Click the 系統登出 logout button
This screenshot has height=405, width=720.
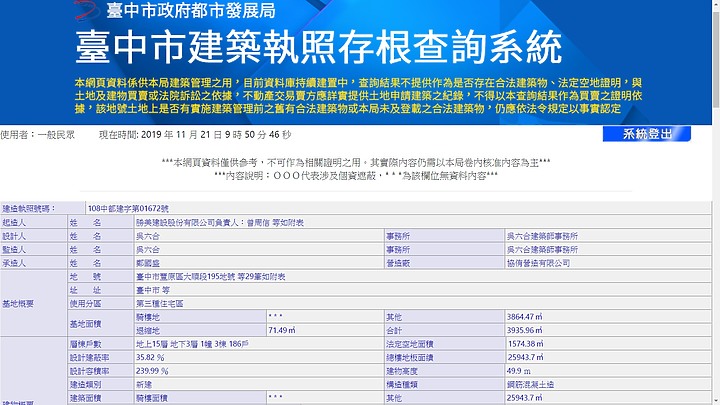(x=647, y=134)
